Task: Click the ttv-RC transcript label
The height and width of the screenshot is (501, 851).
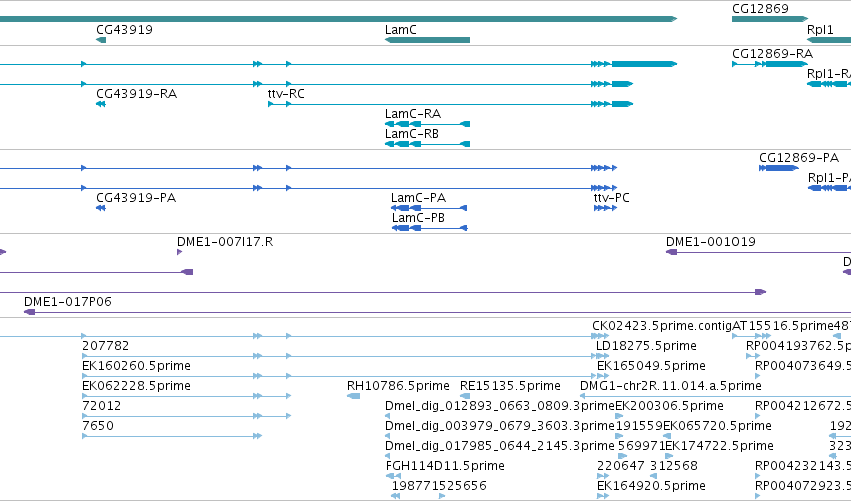Action: coord(286,94)
